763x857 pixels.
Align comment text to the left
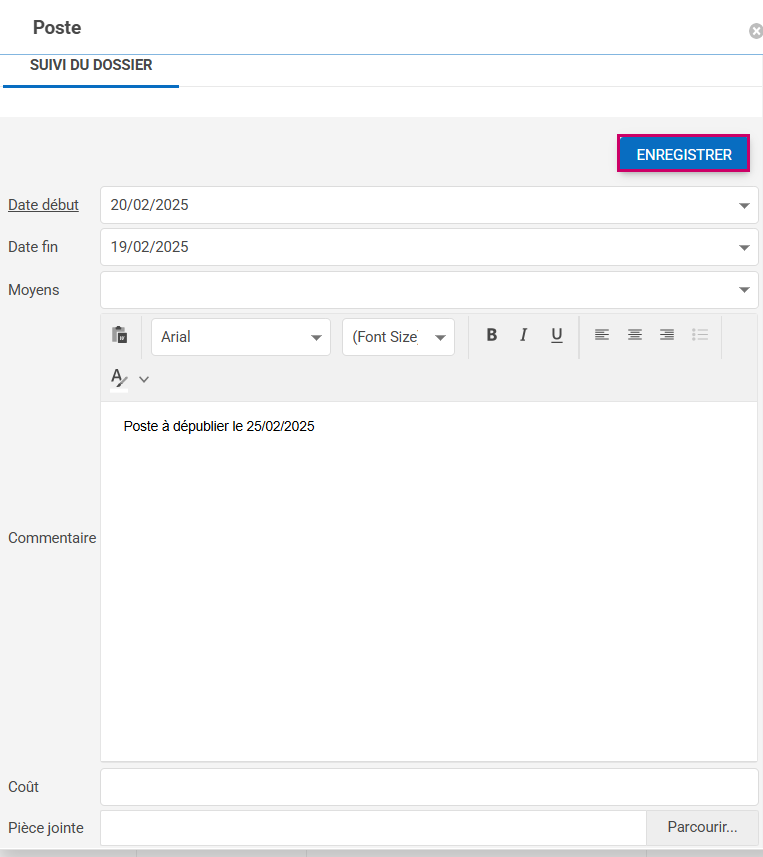602,336
